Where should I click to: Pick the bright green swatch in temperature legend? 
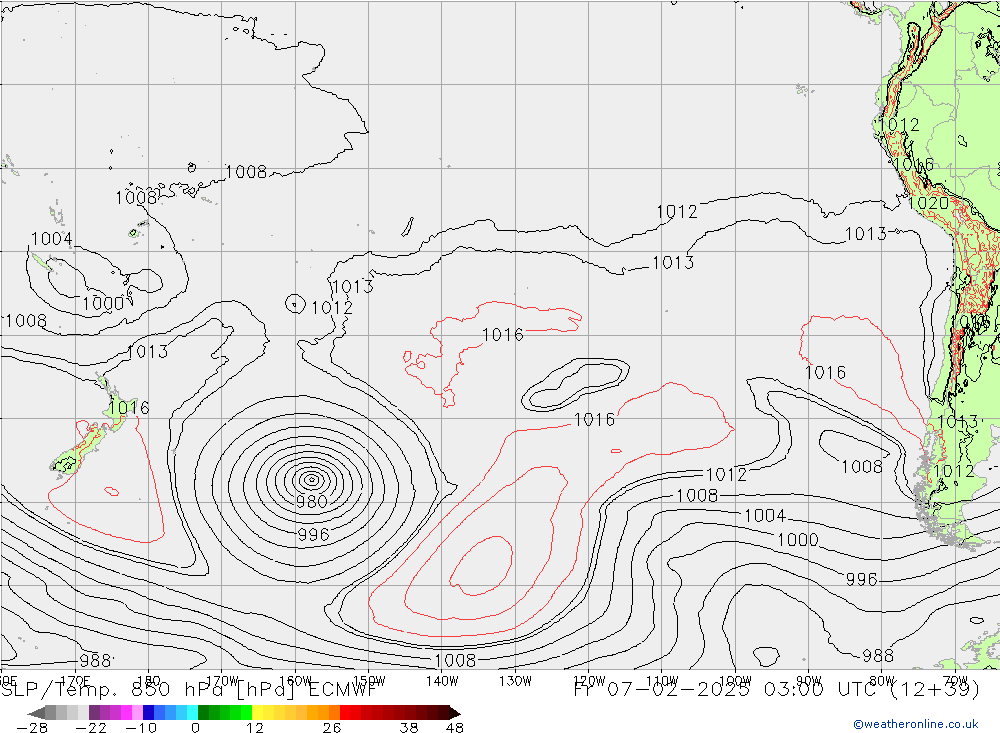coord(246,713)
